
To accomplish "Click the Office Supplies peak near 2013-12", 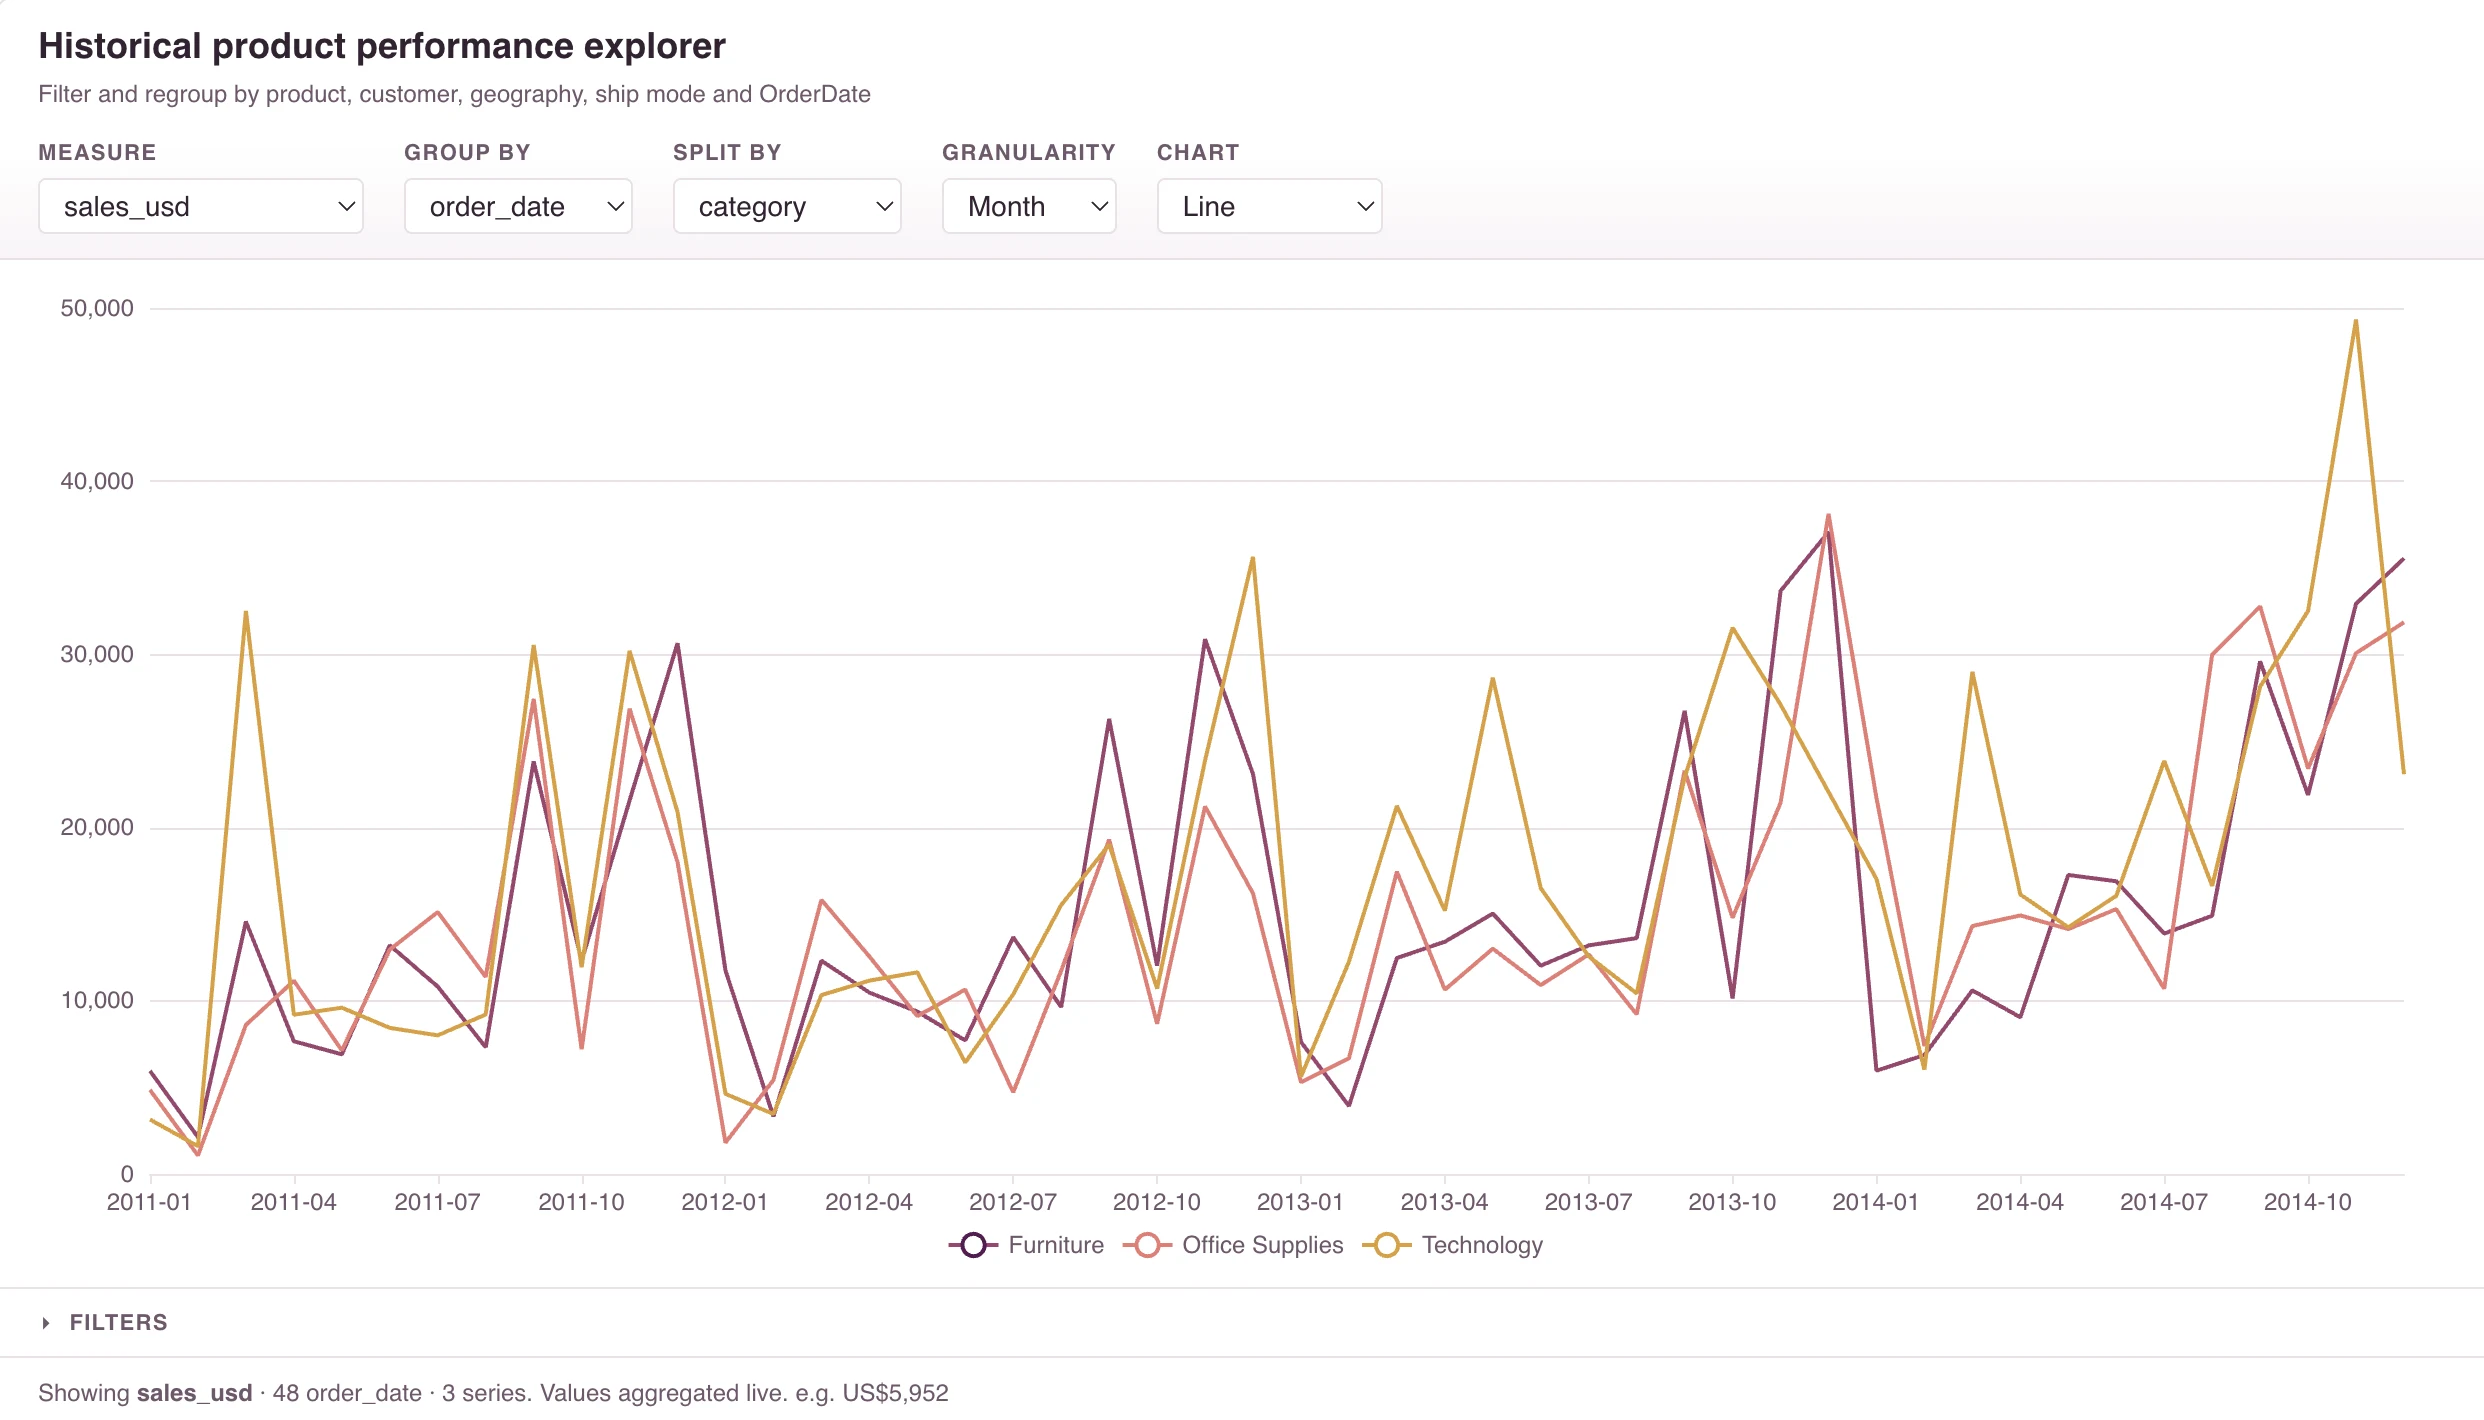I will coord(1828,516).
